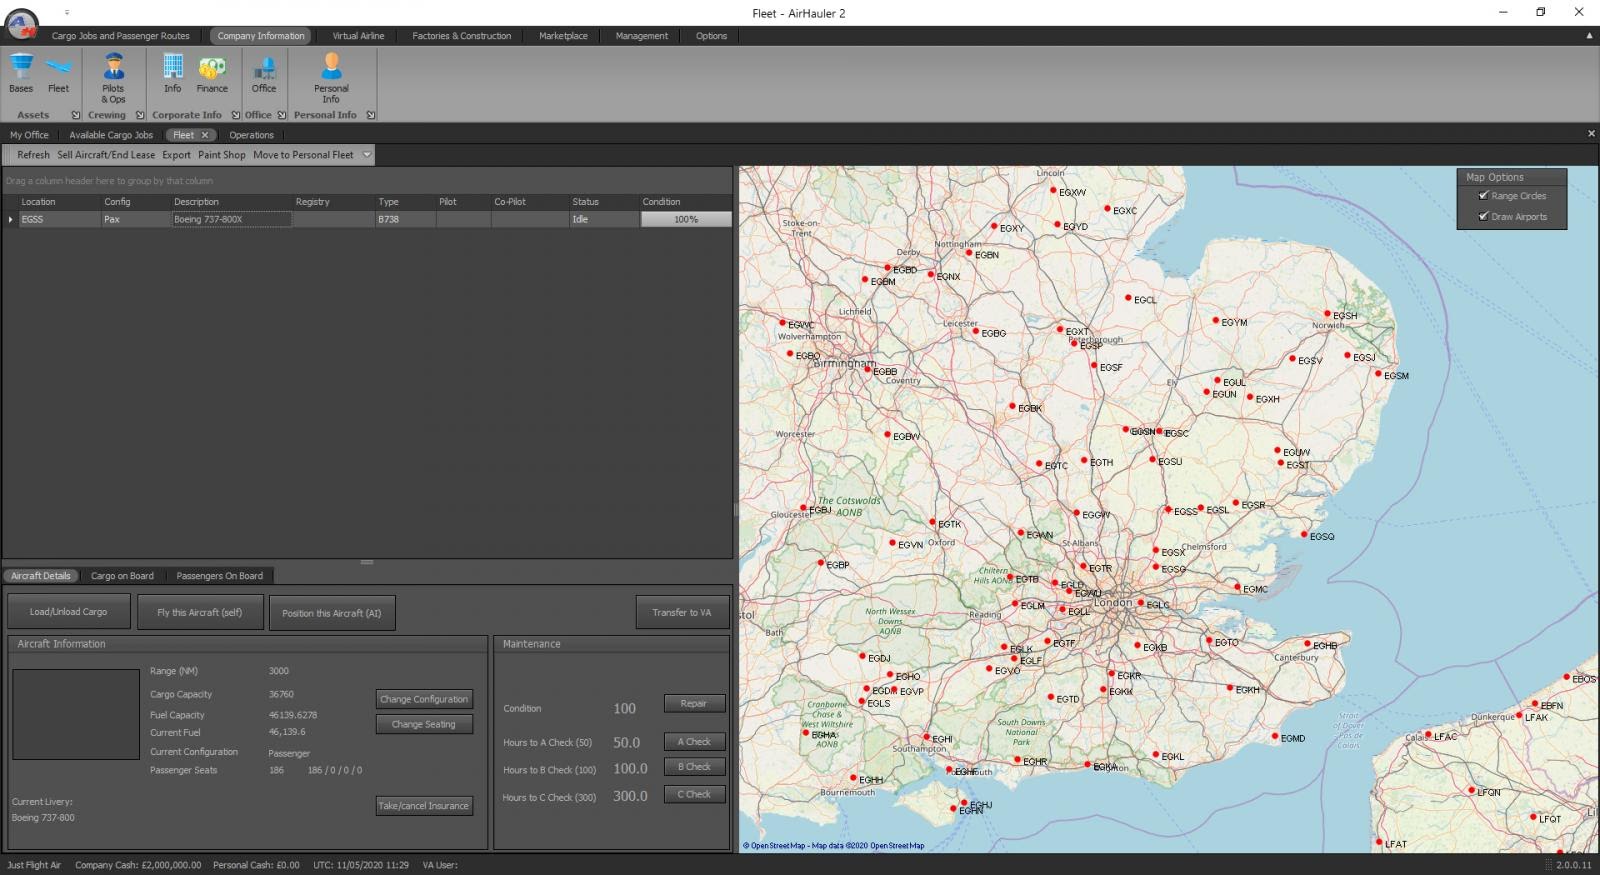Close the Fleet document tab
The image size is (1600, 875).
(205, 135)
